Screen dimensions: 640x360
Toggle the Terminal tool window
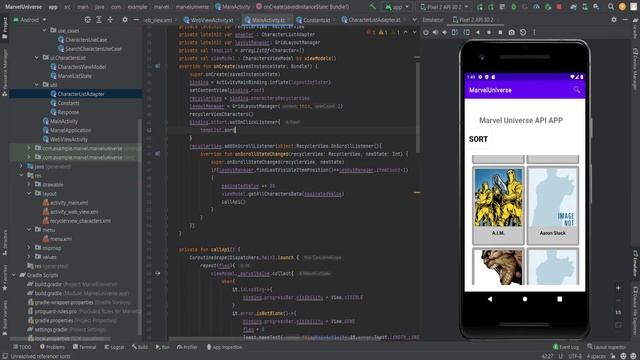click(x=84, y=347)
